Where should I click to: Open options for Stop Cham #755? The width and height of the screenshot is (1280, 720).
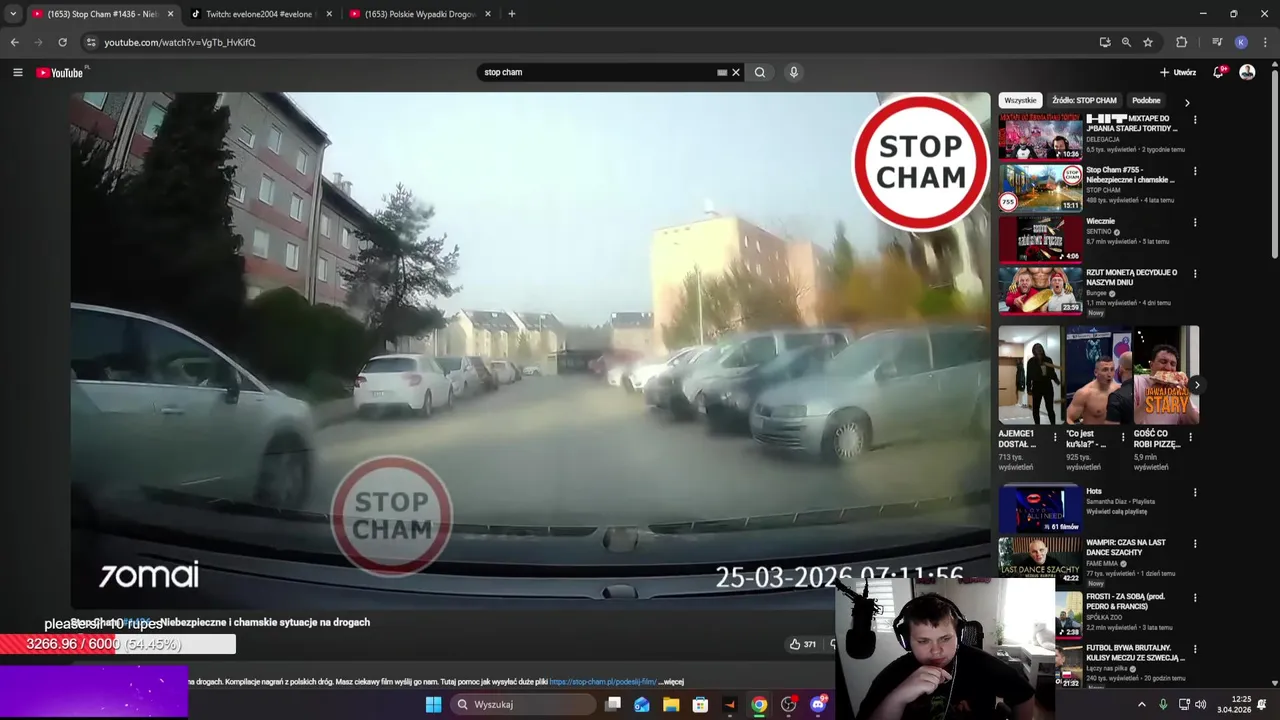[1194, 171]
